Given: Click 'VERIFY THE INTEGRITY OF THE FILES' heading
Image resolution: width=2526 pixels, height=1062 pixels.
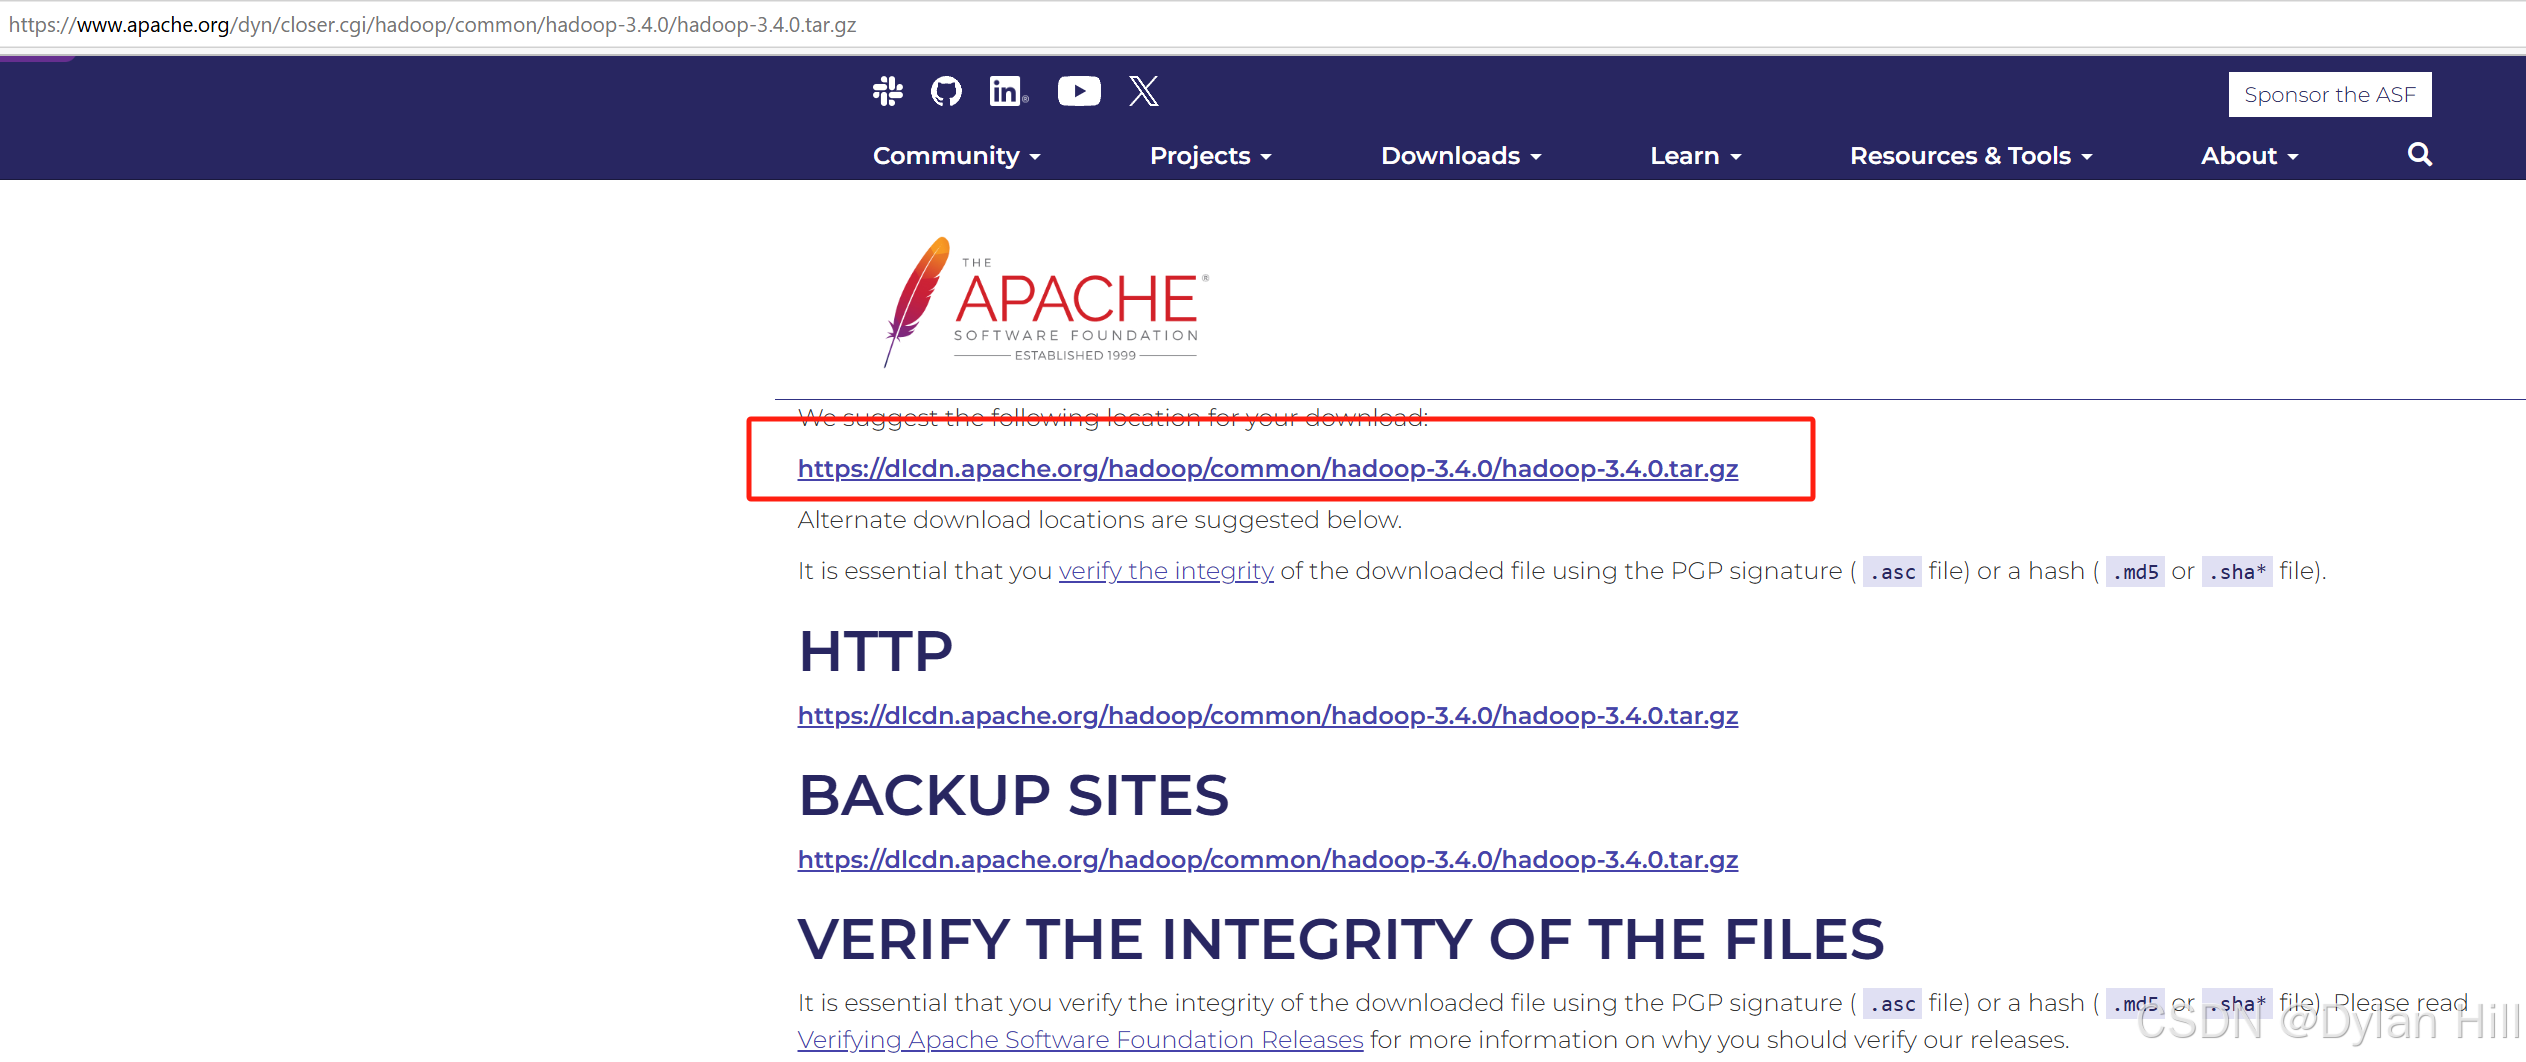Looking at the screenshot, I should [1341, 939].
